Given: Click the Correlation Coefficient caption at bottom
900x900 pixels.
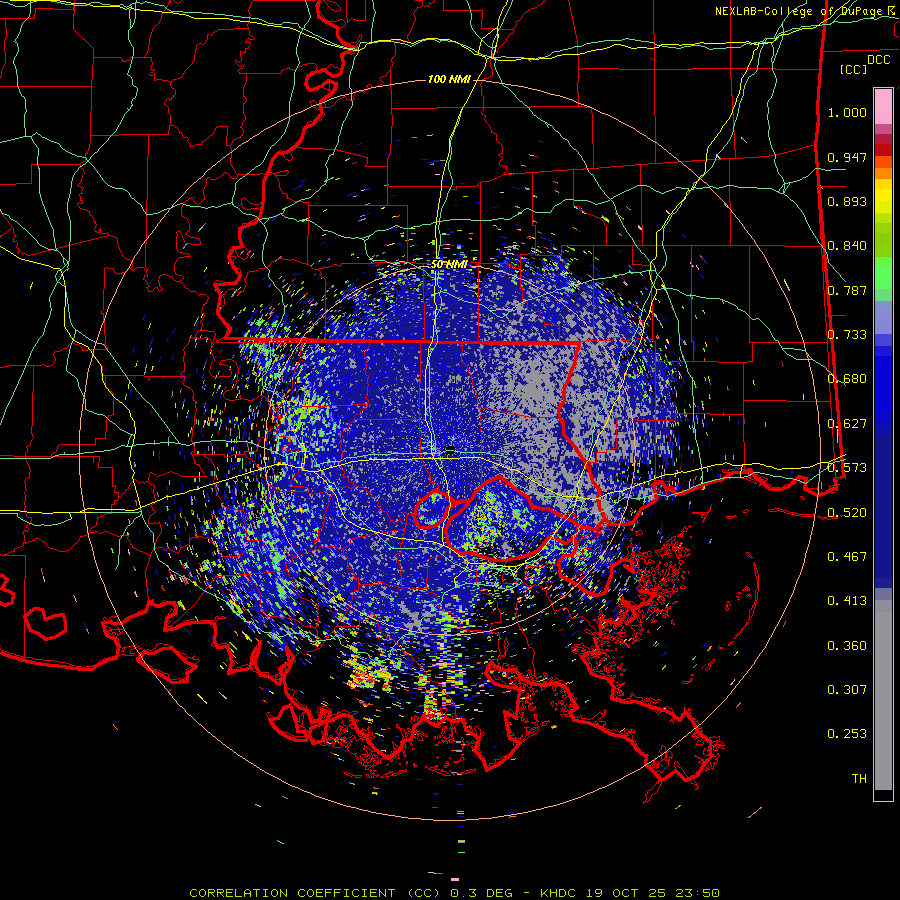Looking at the screenshot, I should [x=454, y=893].
